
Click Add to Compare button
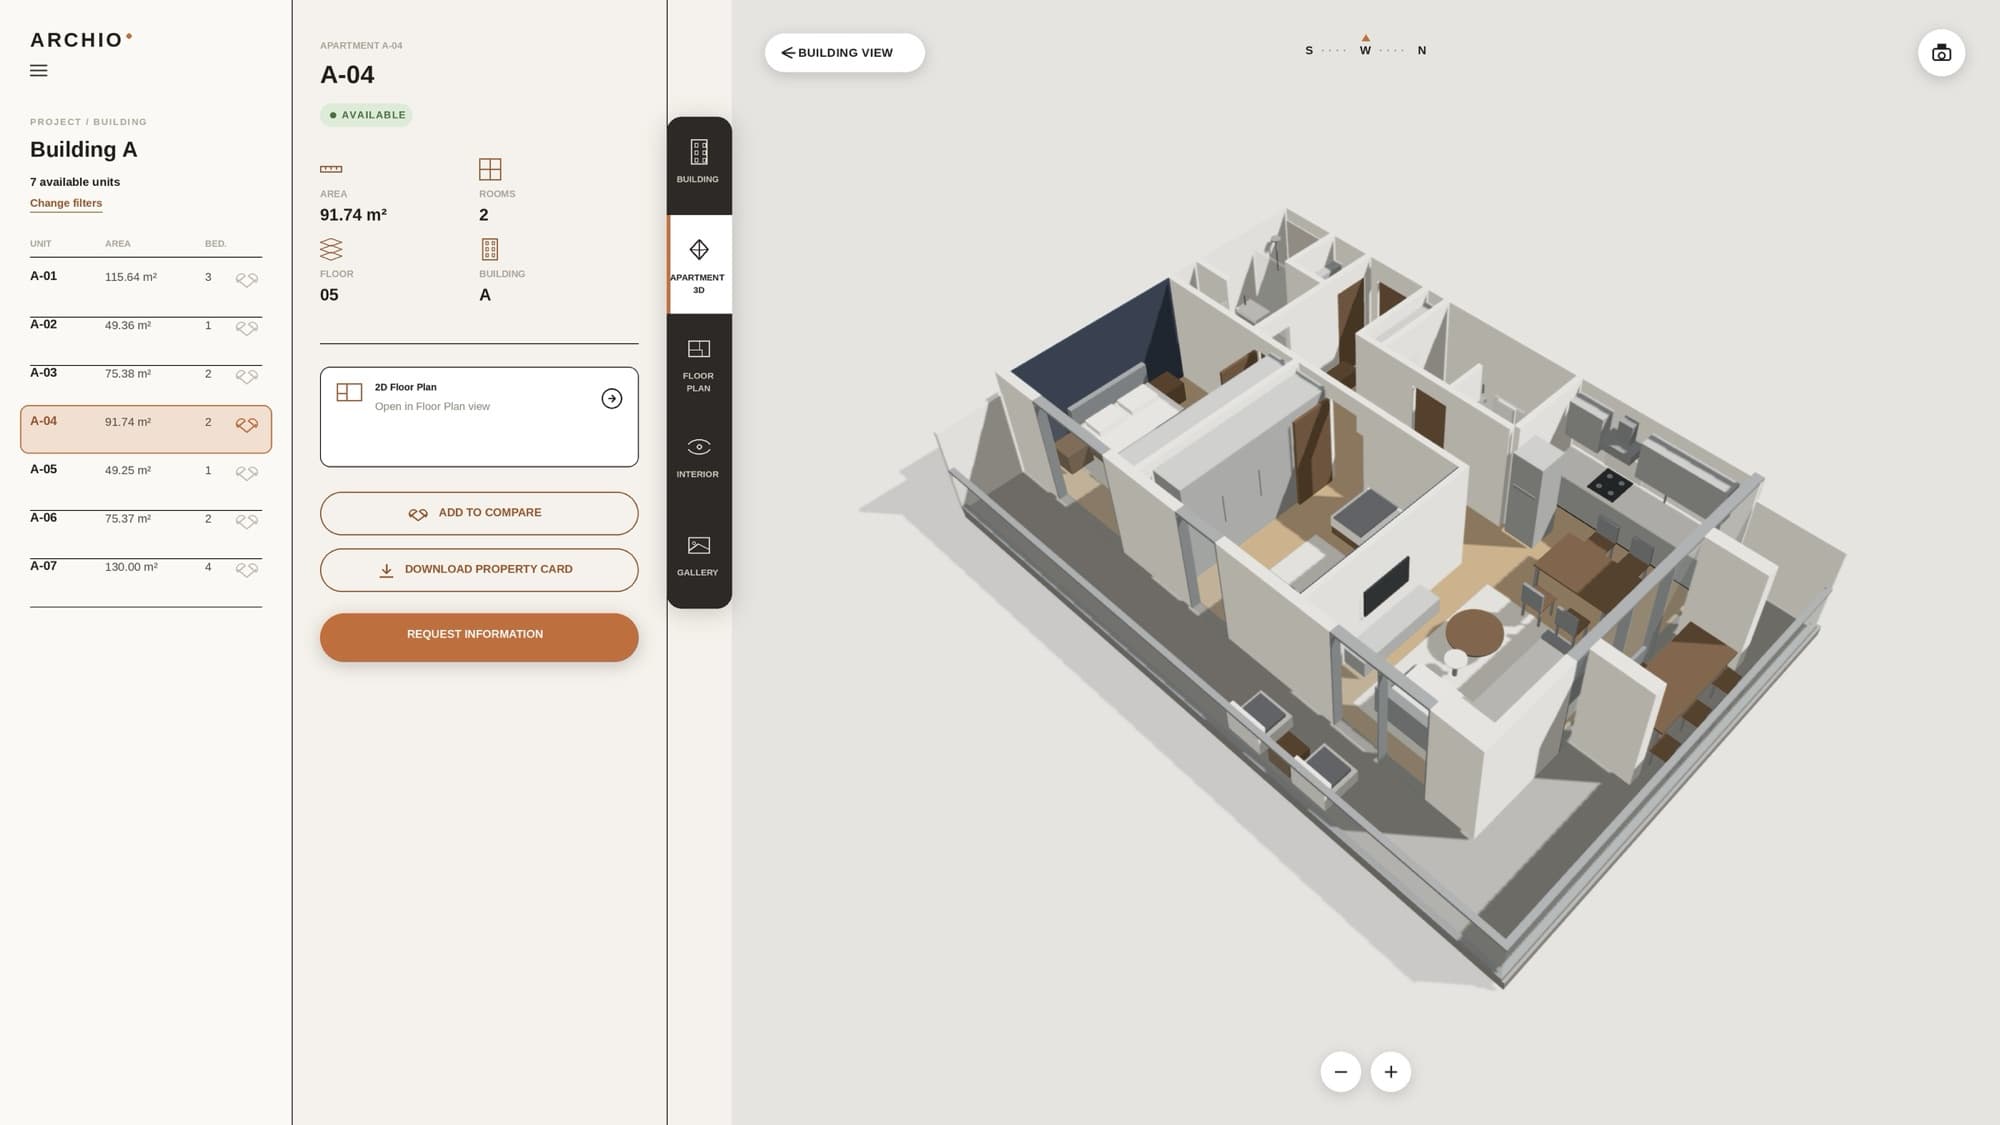(x=479, y=513)
